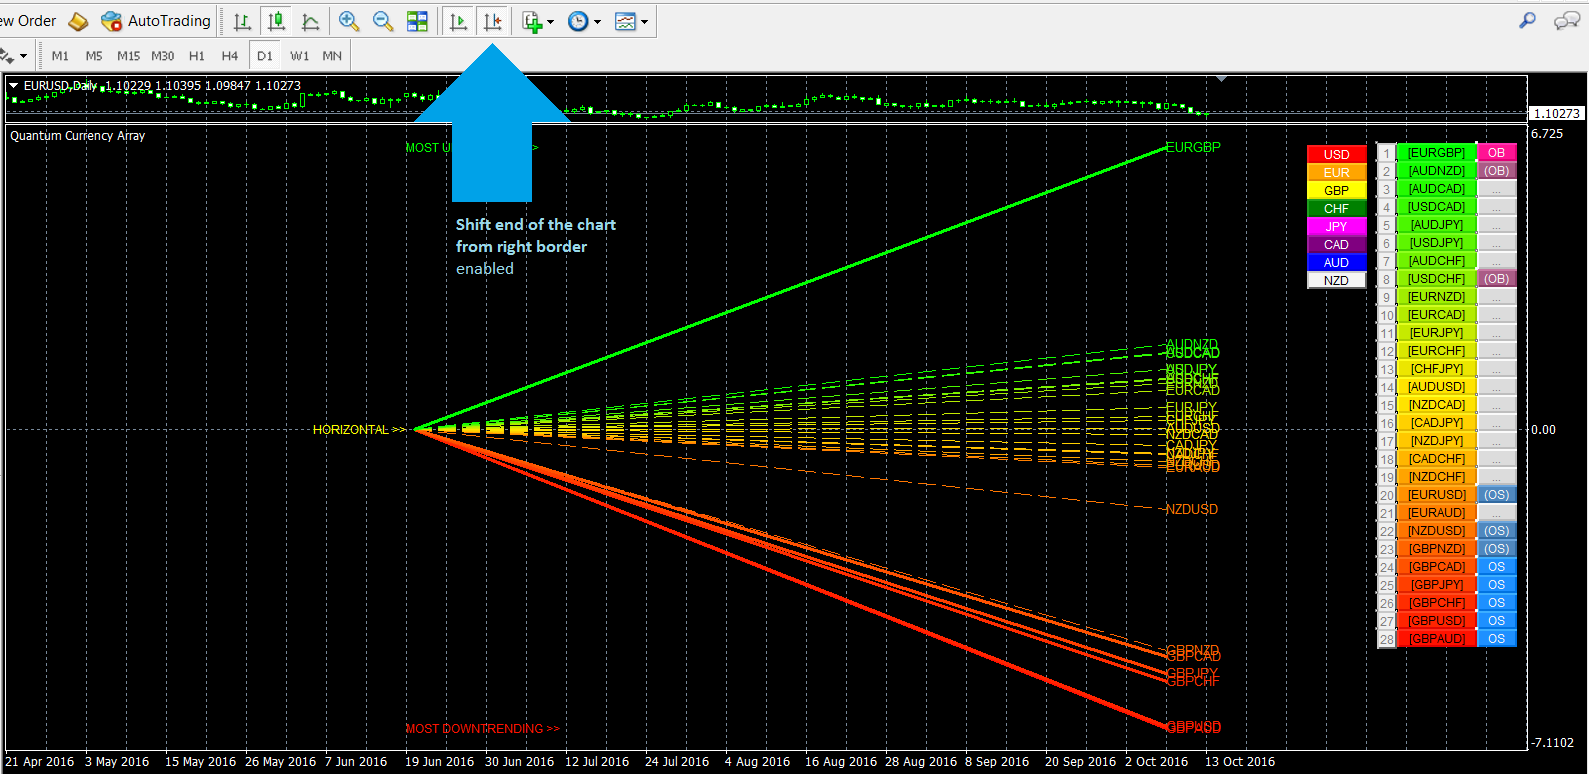1589x774 pixels.
Task: Zoom out of the chart
Action: click(x=383, y=21)
